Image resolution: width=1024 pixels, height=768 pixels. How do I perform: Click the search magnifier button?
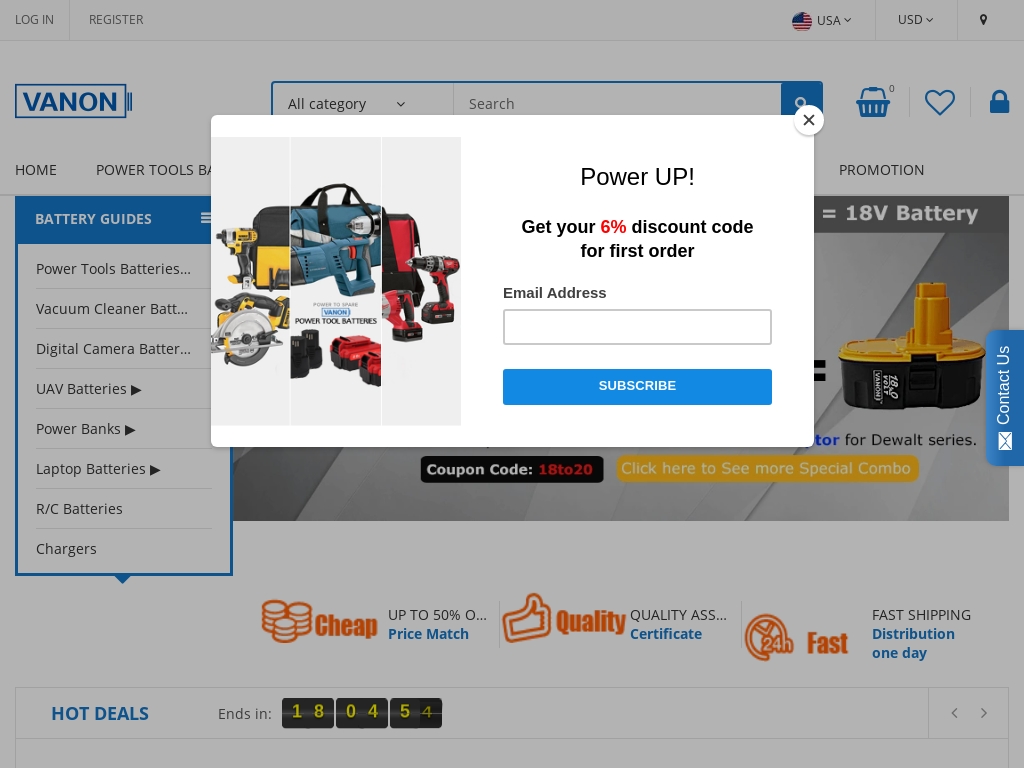point(801,103)
